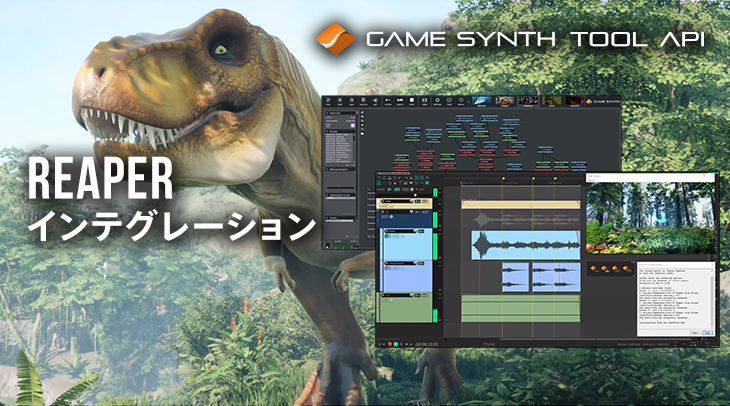Switch to the Modular model tab

point(528,101)
